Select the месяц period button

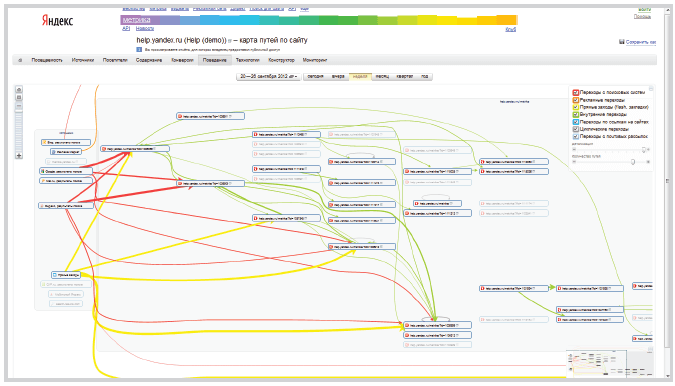(382, 76)
